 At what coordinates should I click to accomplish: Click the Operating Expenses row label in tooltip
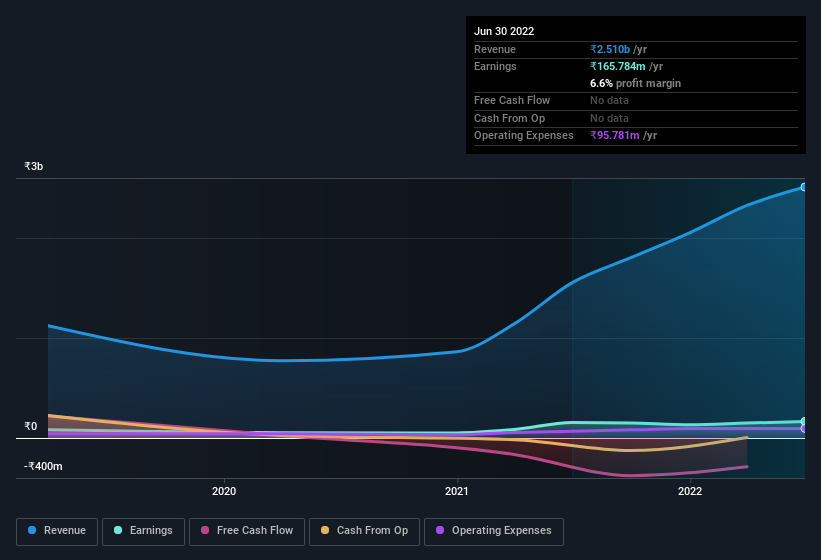[x=524, y=135]
